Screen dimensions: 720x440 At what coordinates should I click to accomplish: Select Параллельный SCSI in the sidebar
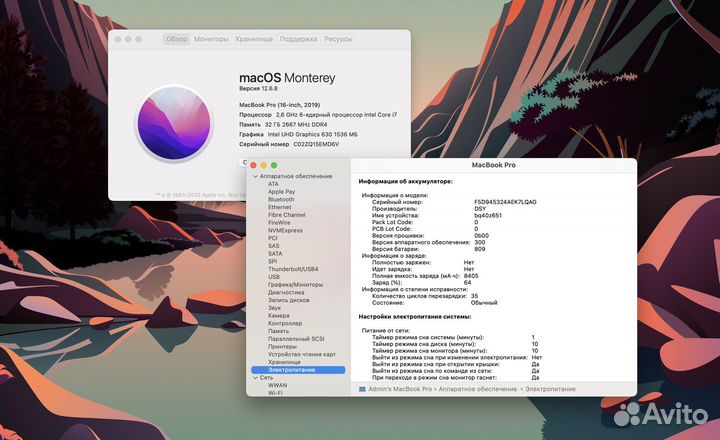[296, 338]
